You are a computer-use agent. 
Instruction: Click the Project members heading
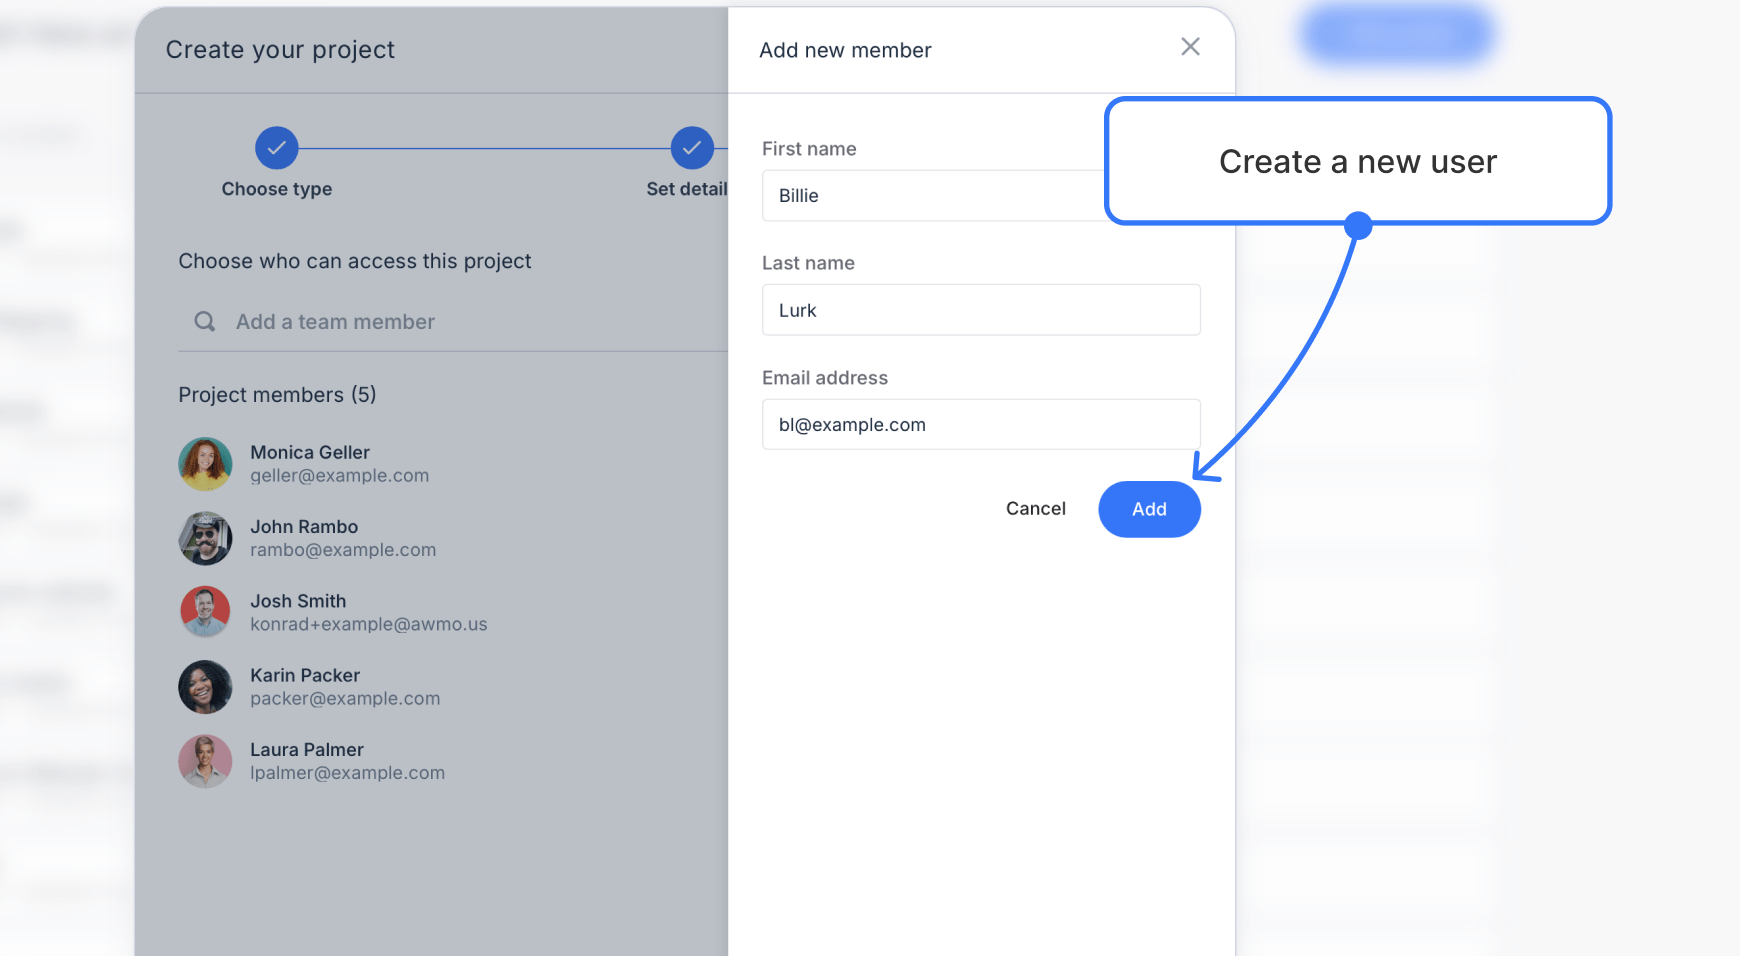coord(277,394)
